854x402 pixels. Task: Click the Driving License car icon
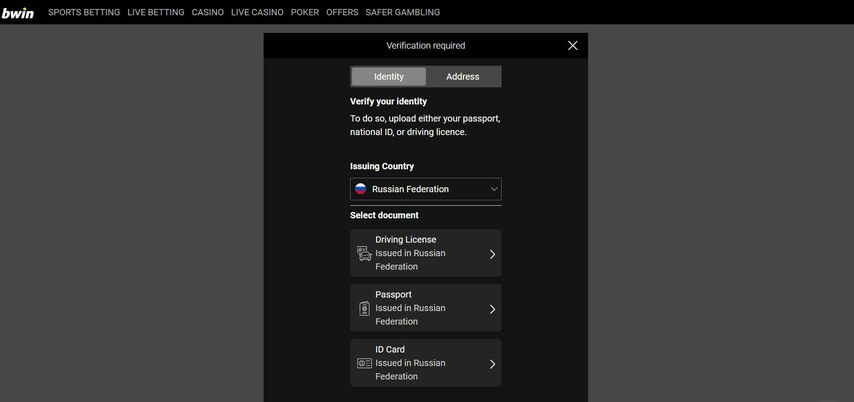(x=364, y=253)
